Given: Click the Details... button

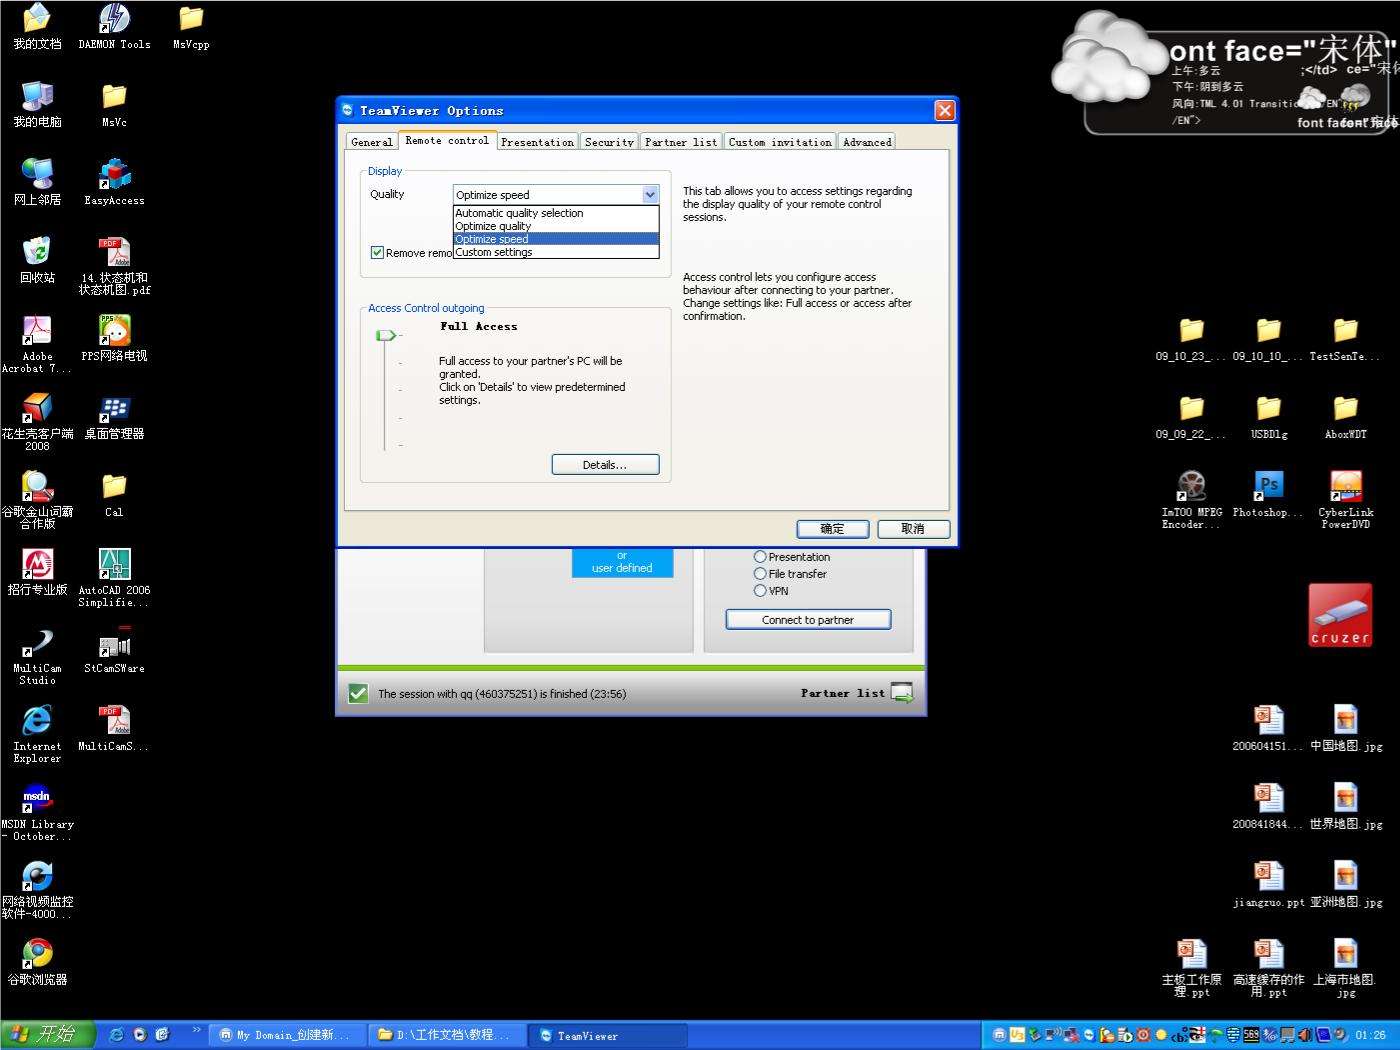Looking at the screenshot, I should [605, 465].
